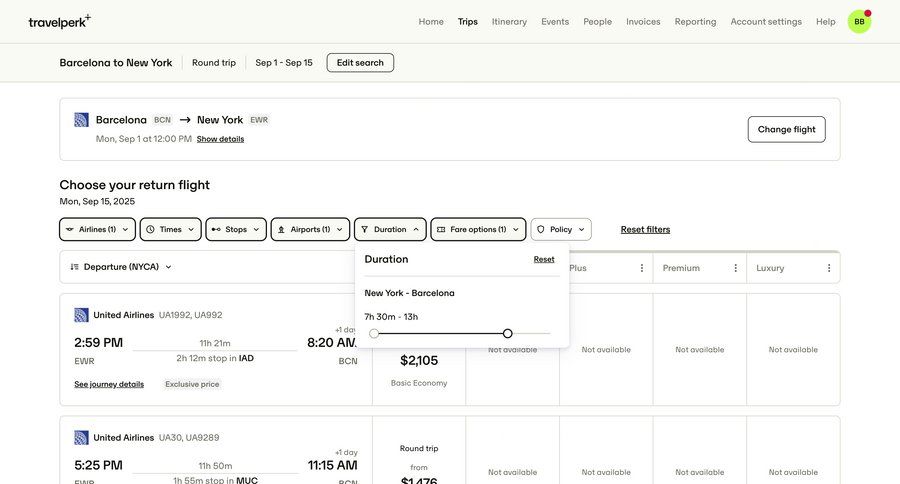The height and width of the screenshot is (484, 900).
Task: Click United Airlines logo on UA1992 flight
Action: tap(82, 315)
